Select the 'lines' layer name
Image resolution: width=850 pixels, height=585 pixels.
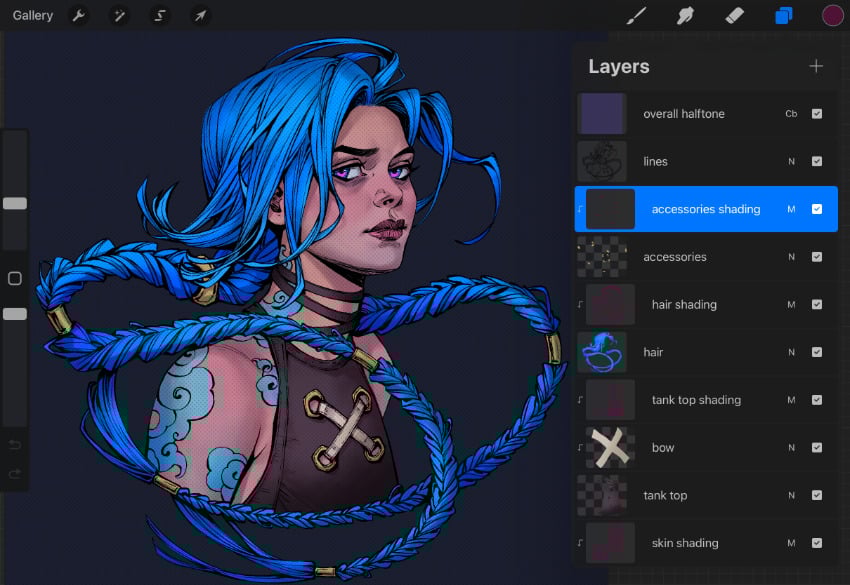(x=655, y=162)
